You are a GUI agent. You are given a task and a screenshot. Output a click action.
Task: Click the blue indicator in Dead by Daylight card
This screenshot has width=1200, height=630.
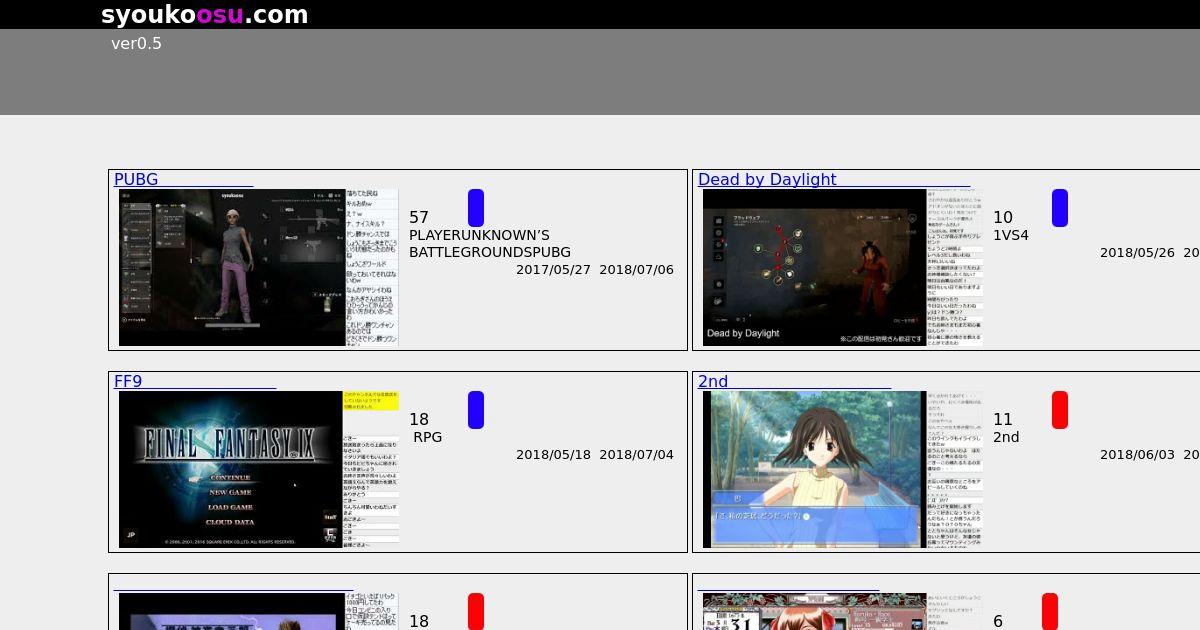(x=1060, y=208)
